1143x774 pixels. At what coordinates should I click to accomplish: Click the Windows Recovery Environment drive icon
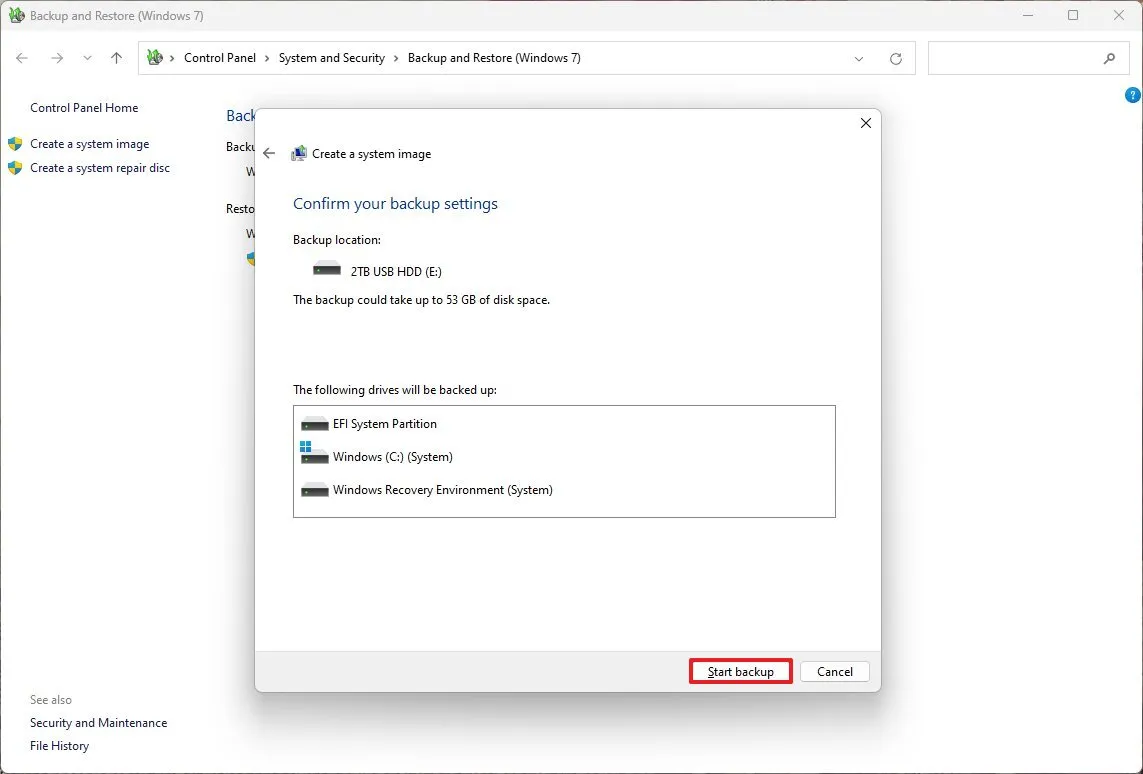click(314, 489)
